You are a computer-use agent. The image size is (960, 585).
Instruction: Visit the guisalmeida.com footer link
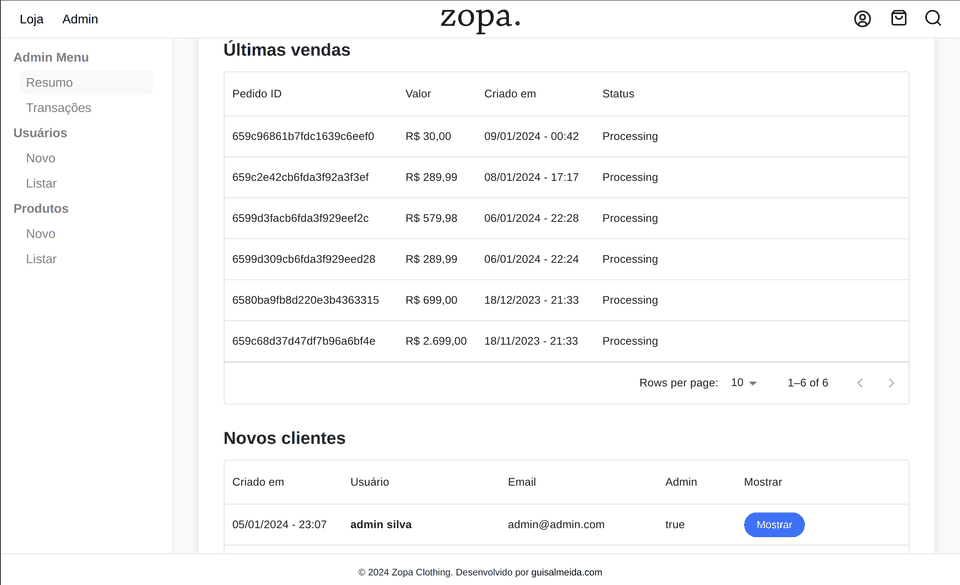coord(566,573)
